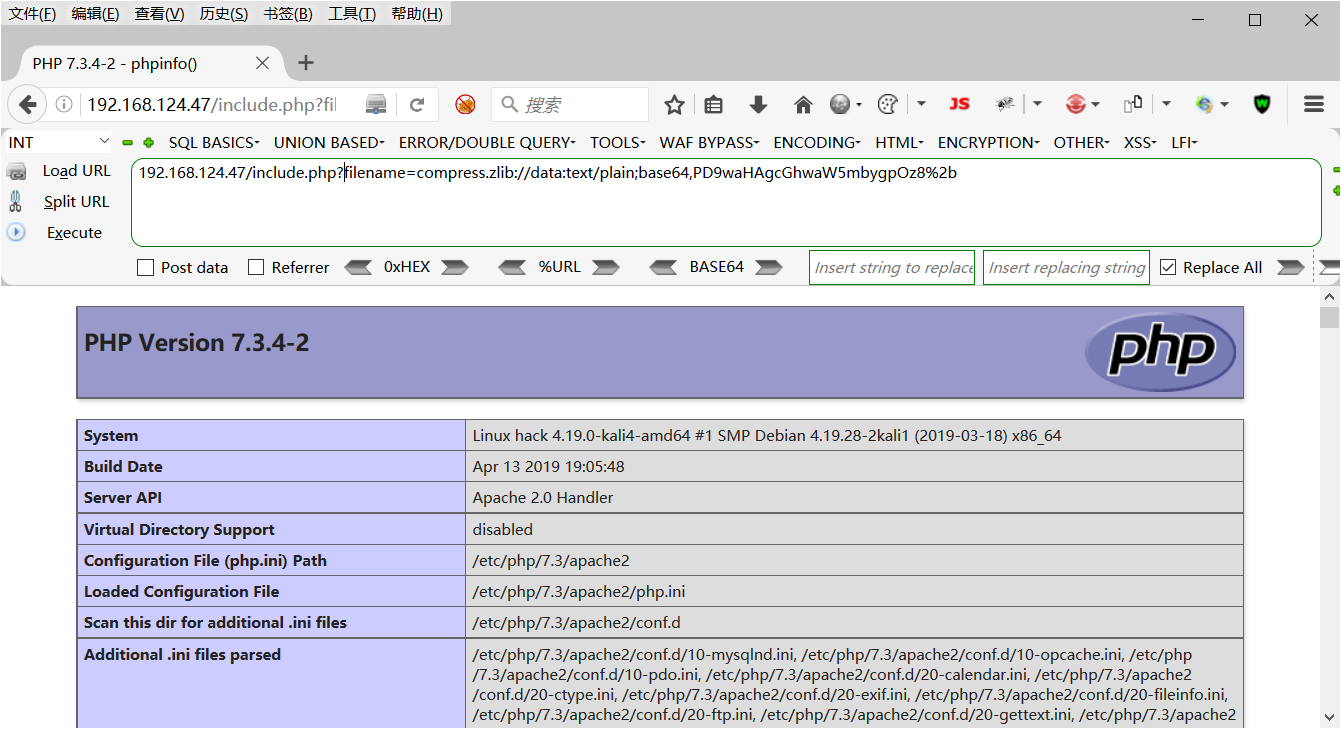Viewport: 1341px width, 729px height.
Task: Close the phpinfo() tab
Action: click(x=262, y=63)
